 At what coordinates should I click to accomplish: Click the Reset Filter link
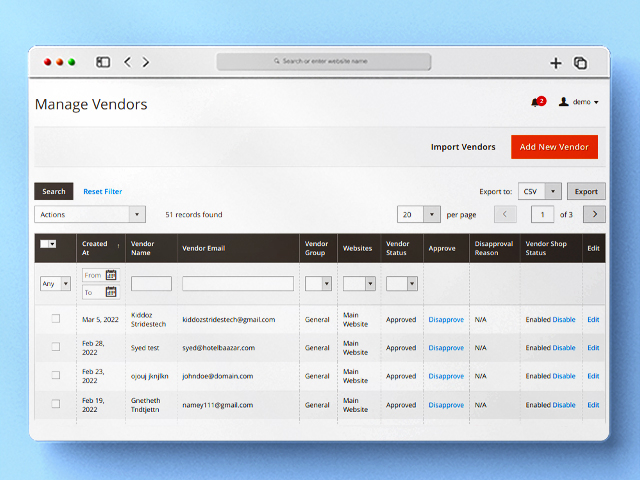coord(103,191)
